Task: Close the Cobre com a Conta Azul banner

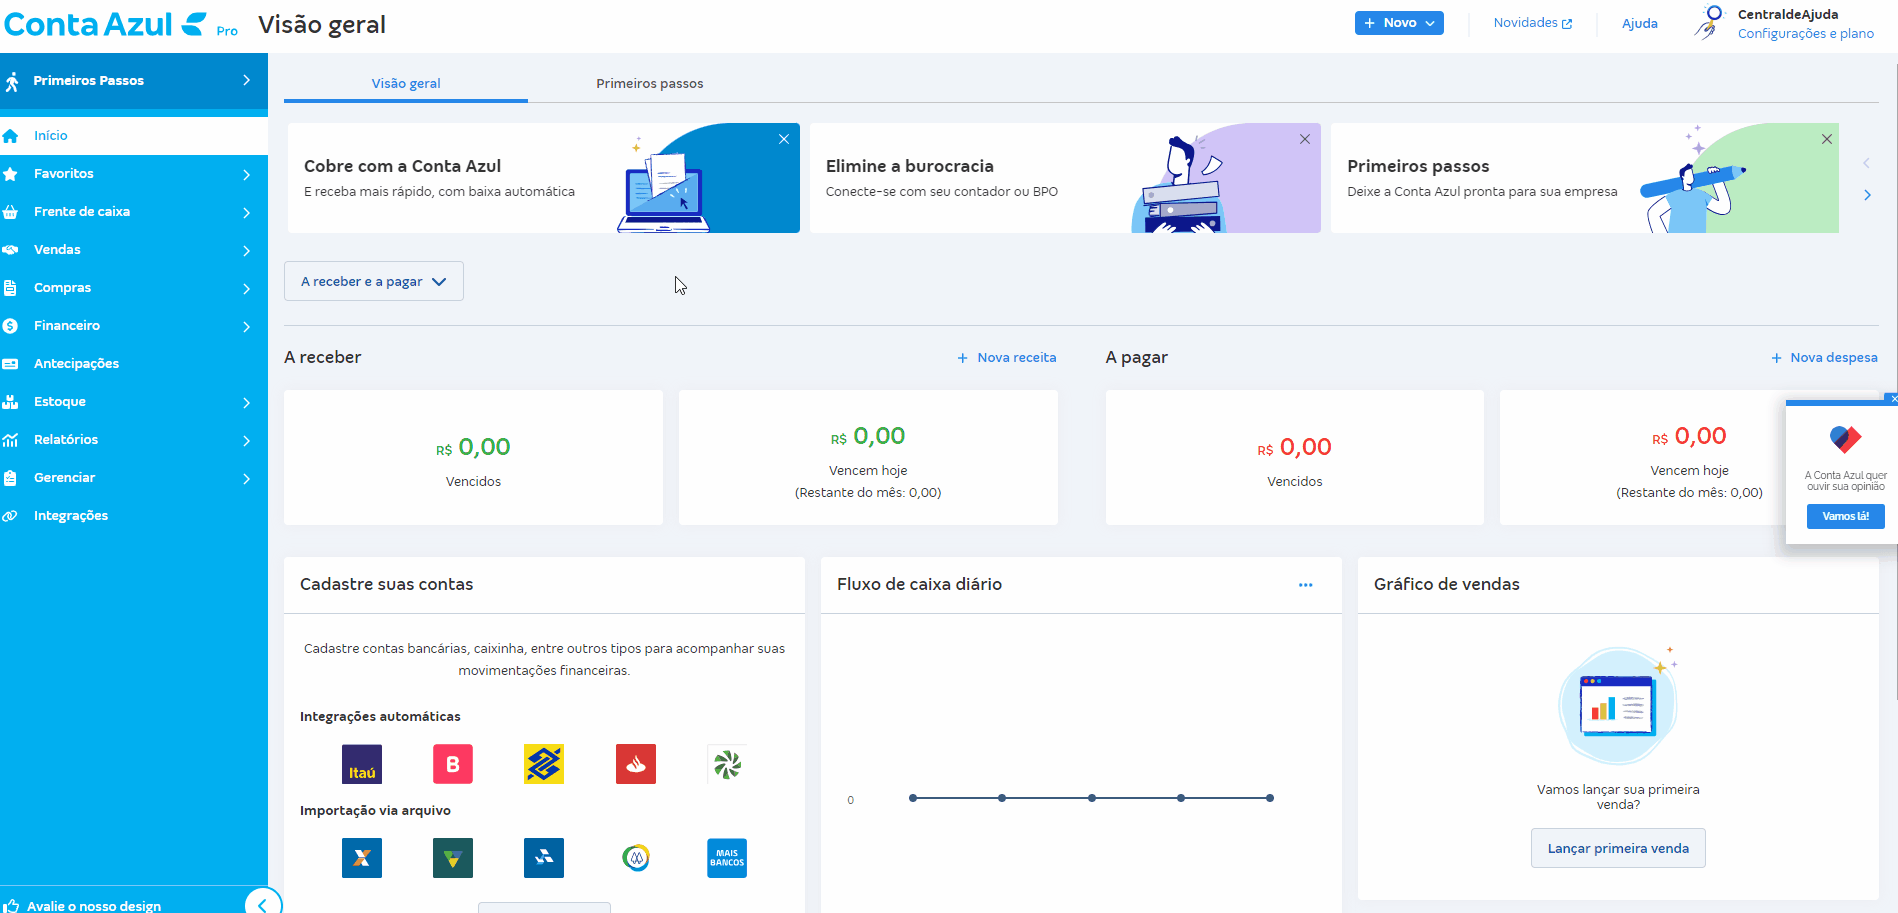Action: (x=784, y=139)
